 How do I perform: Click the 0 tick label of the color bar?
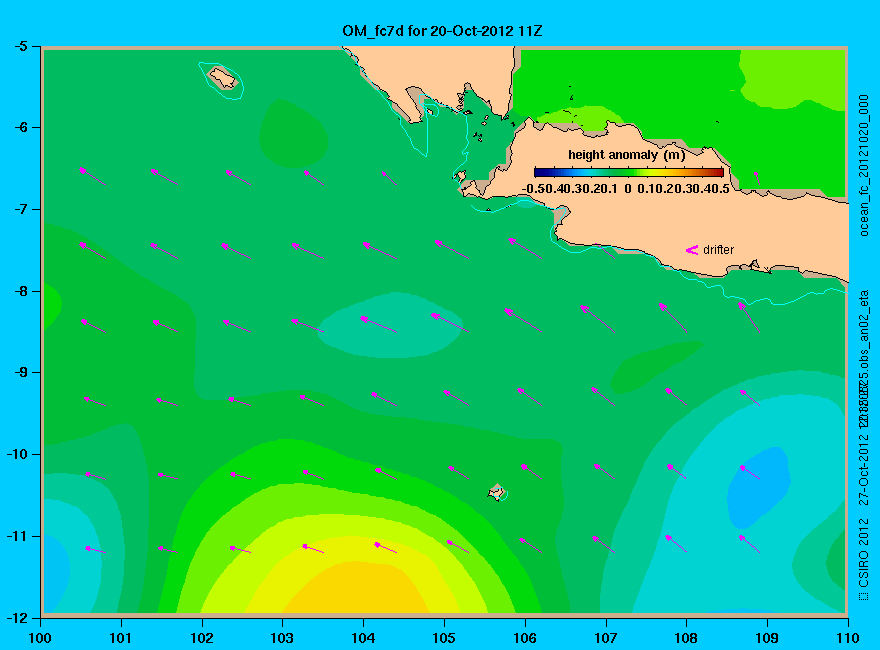click(x=628, y=189)
